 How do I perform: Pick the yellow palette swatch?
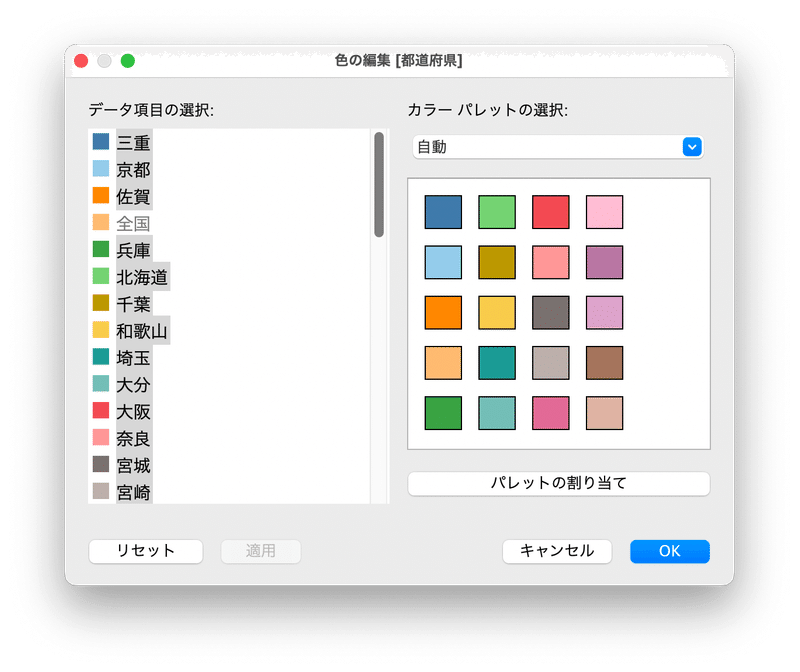coord(497,312)
